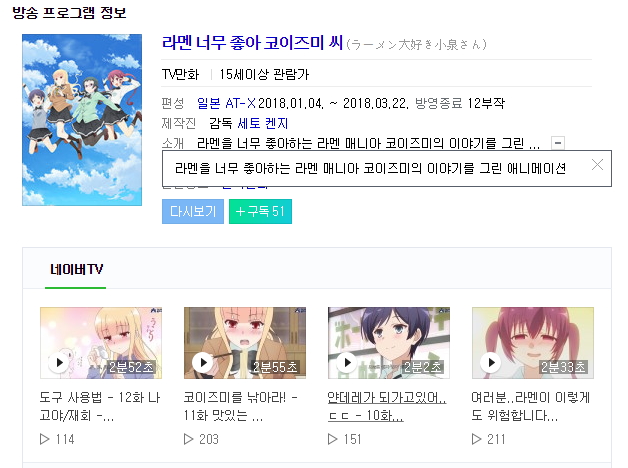Open 코이즈미를 낚아라 11화 video title
628x468 pixels.
(240, 406)
